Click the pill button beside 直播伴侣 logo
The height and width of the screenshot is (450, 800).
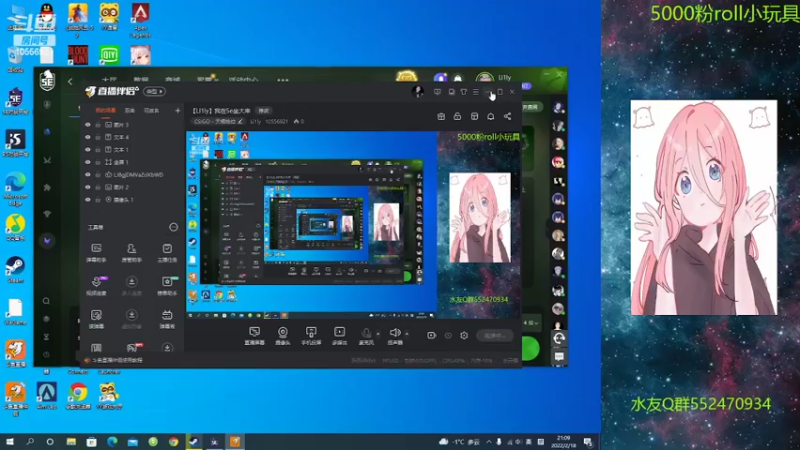pos(154,91)
